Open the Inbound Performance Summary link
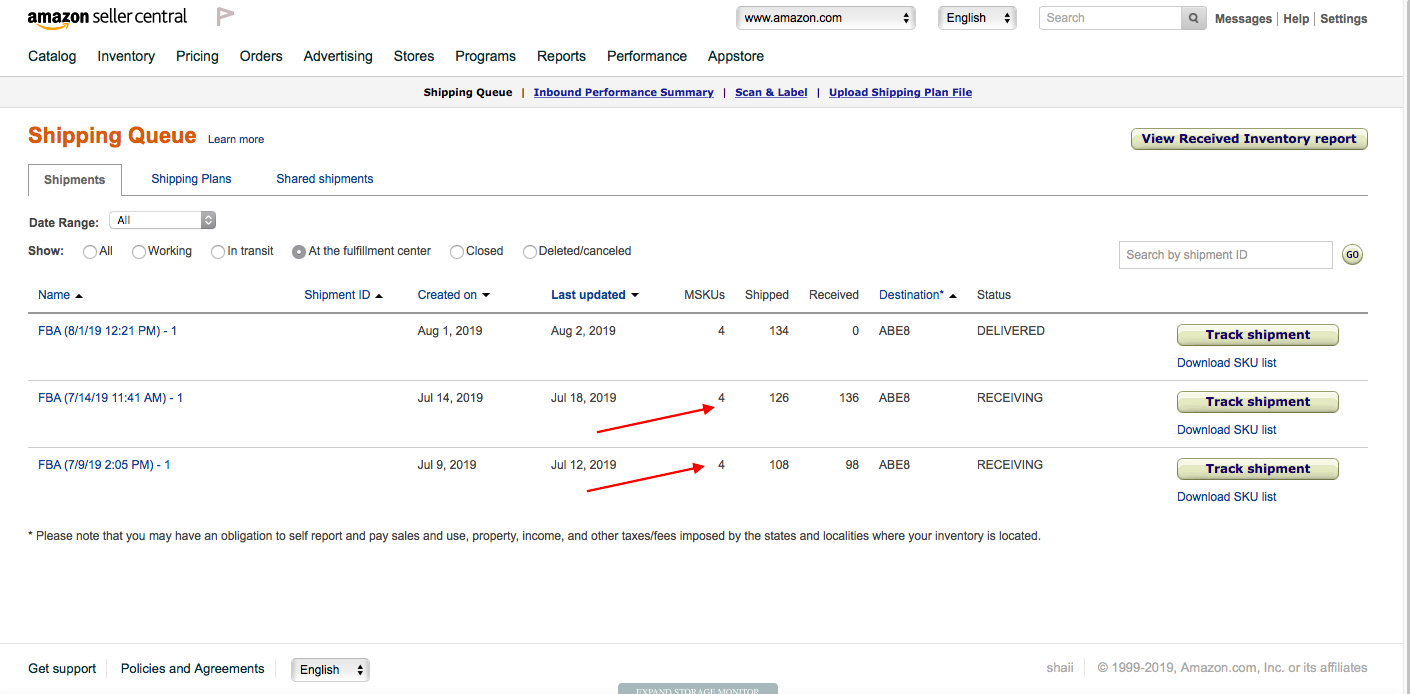 pyautogui.click(x=624, y=92)
